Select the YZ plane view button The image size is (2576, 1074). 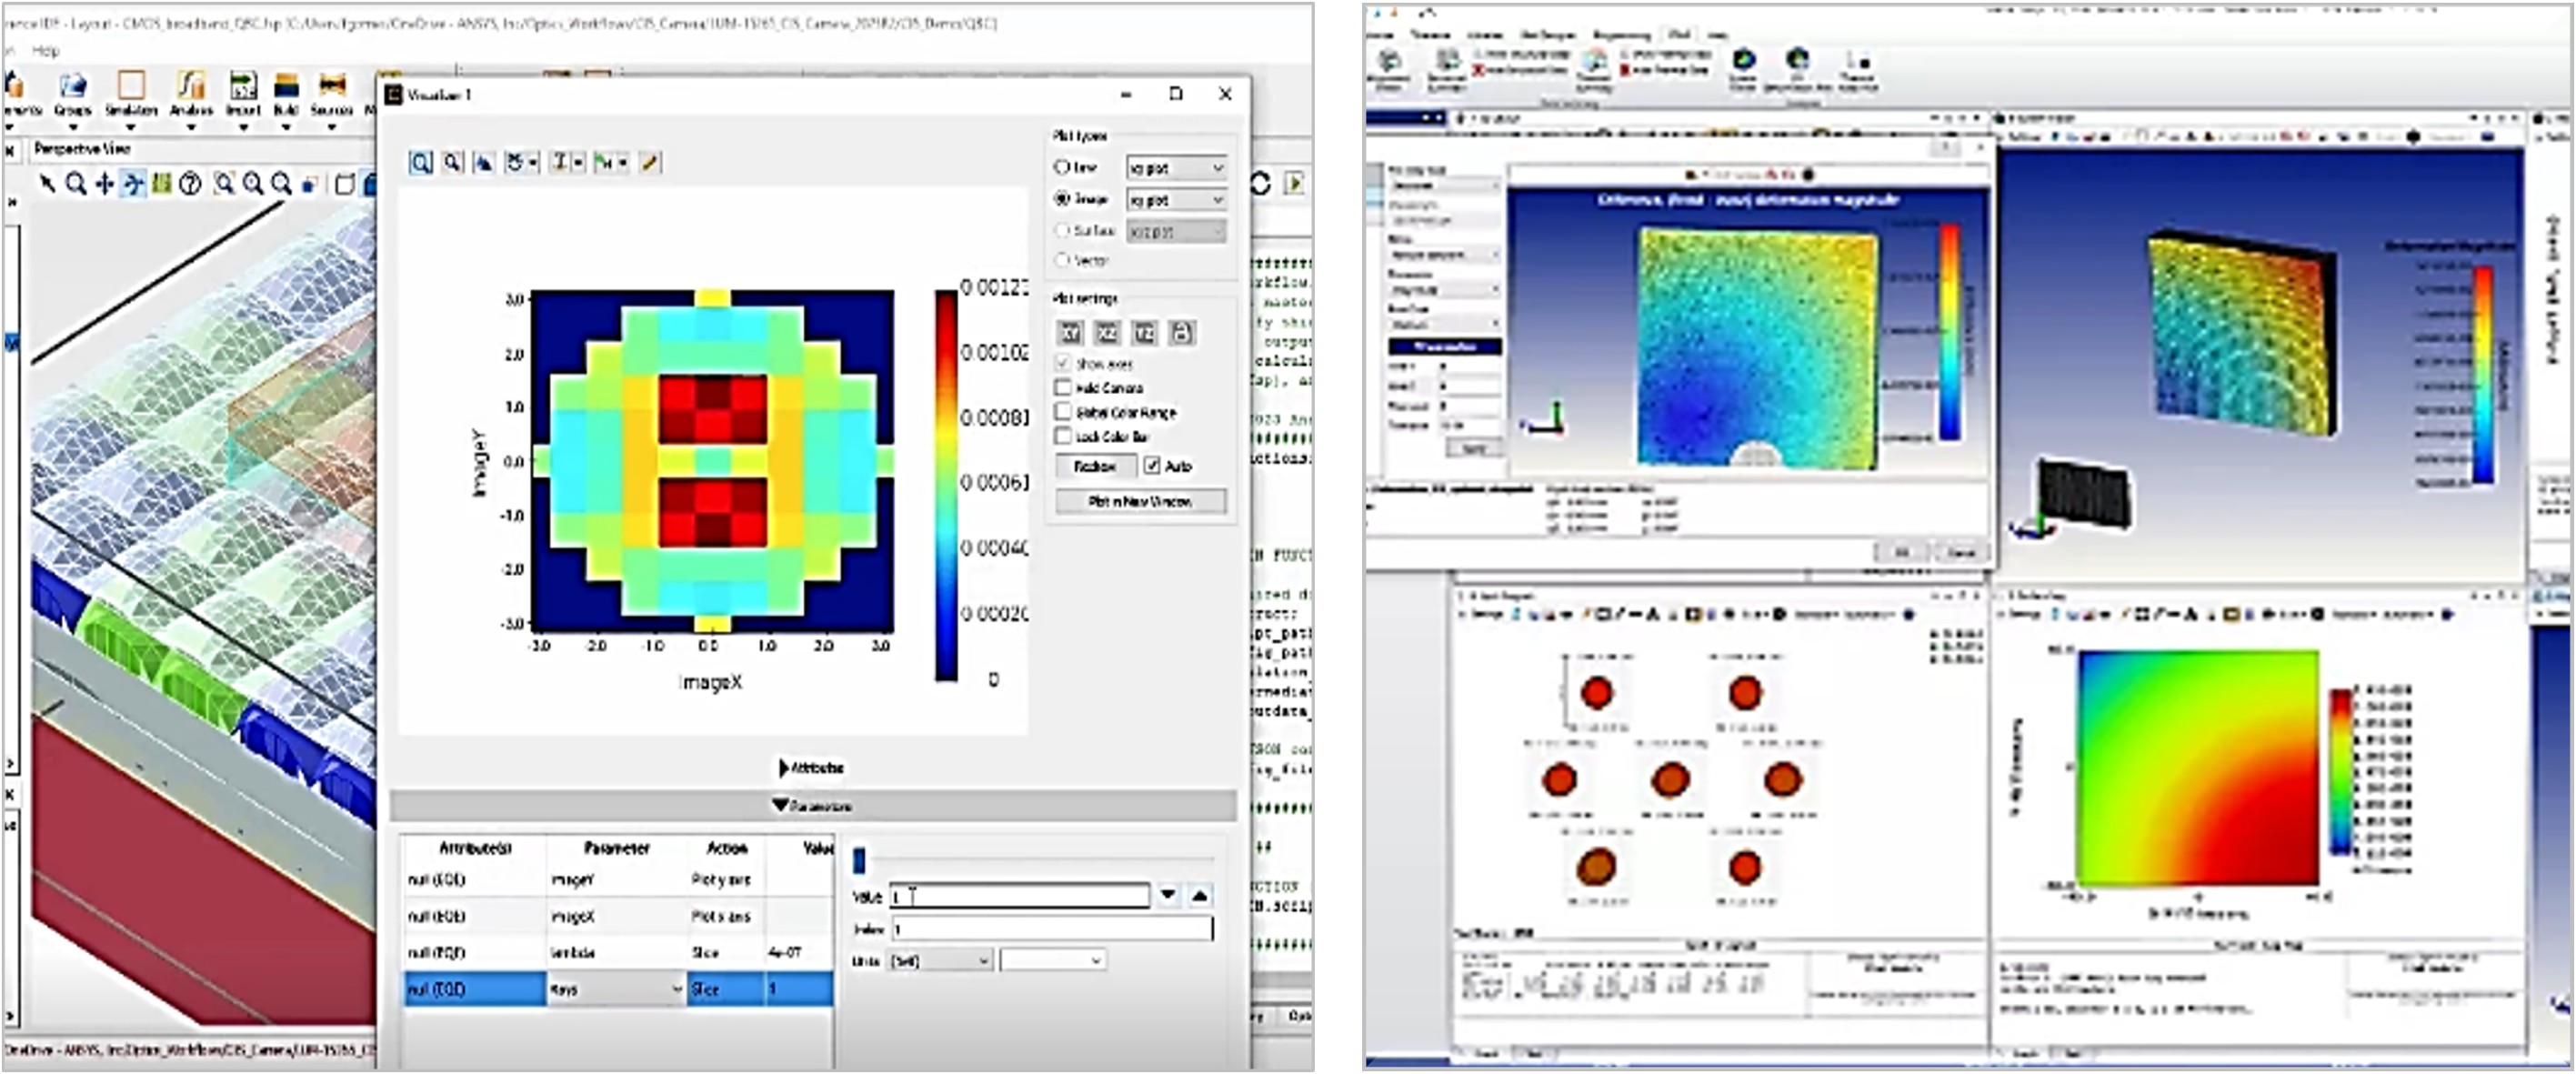pyautogui.click(x=1144, y=333)
